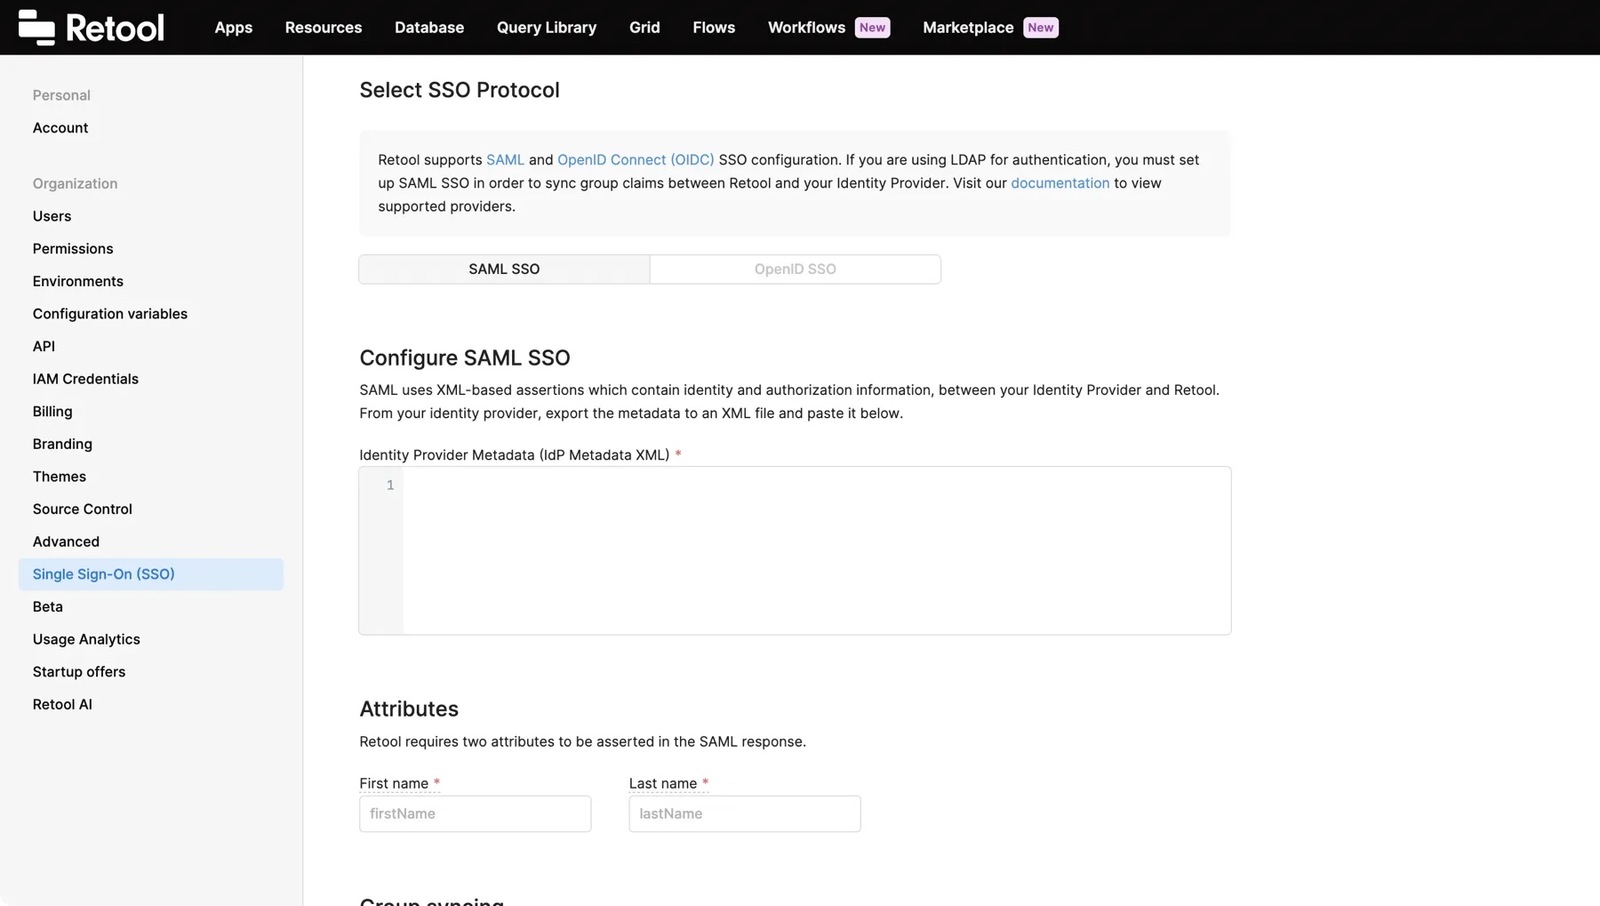Open Themes in the sidebar
Viewport: 1600px width, 906px height.
point(59,476)
